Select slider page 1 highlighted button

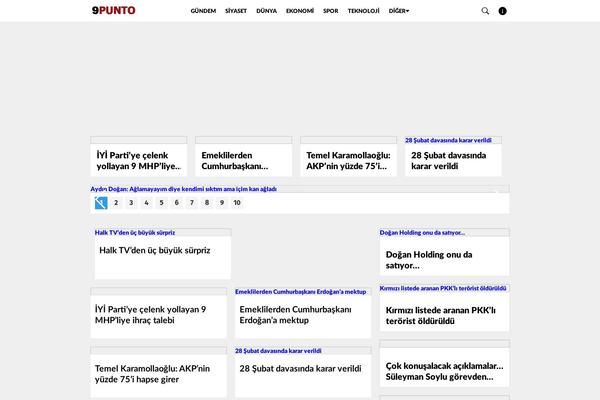tap(101, 203)
